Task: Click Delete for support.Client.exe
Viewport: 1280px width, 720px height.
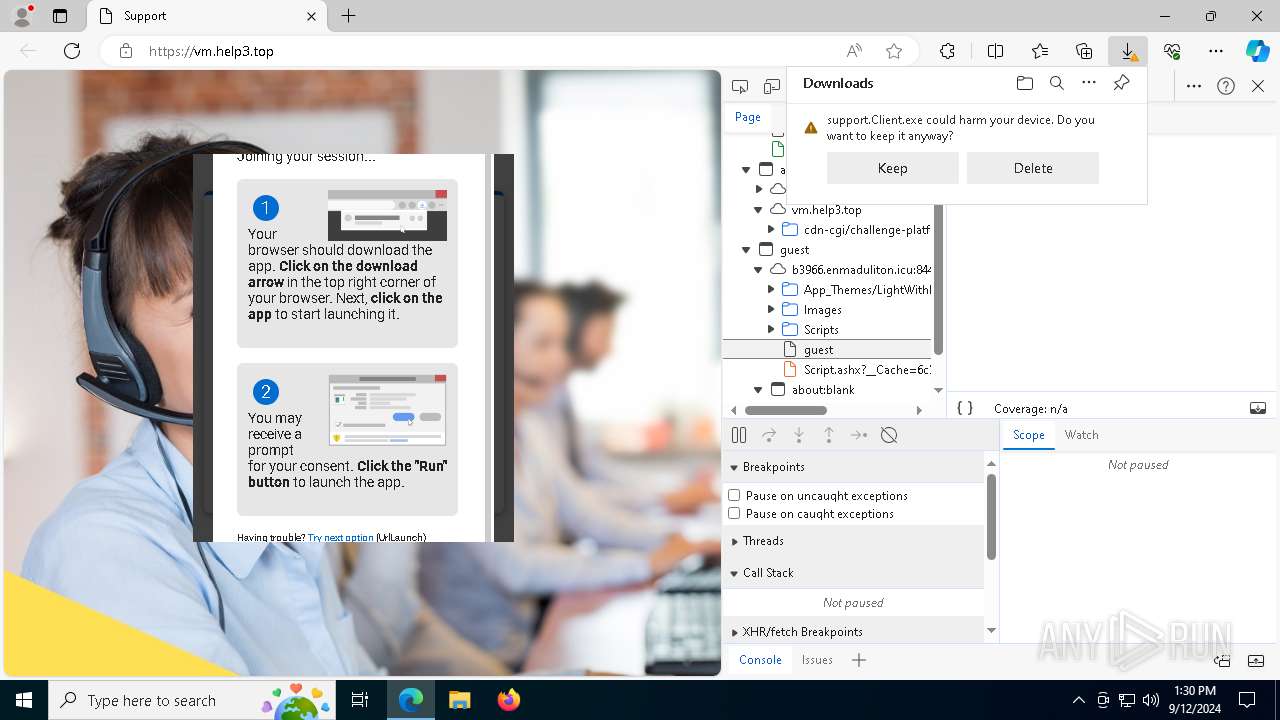Action: click(x=1032, y=168)
